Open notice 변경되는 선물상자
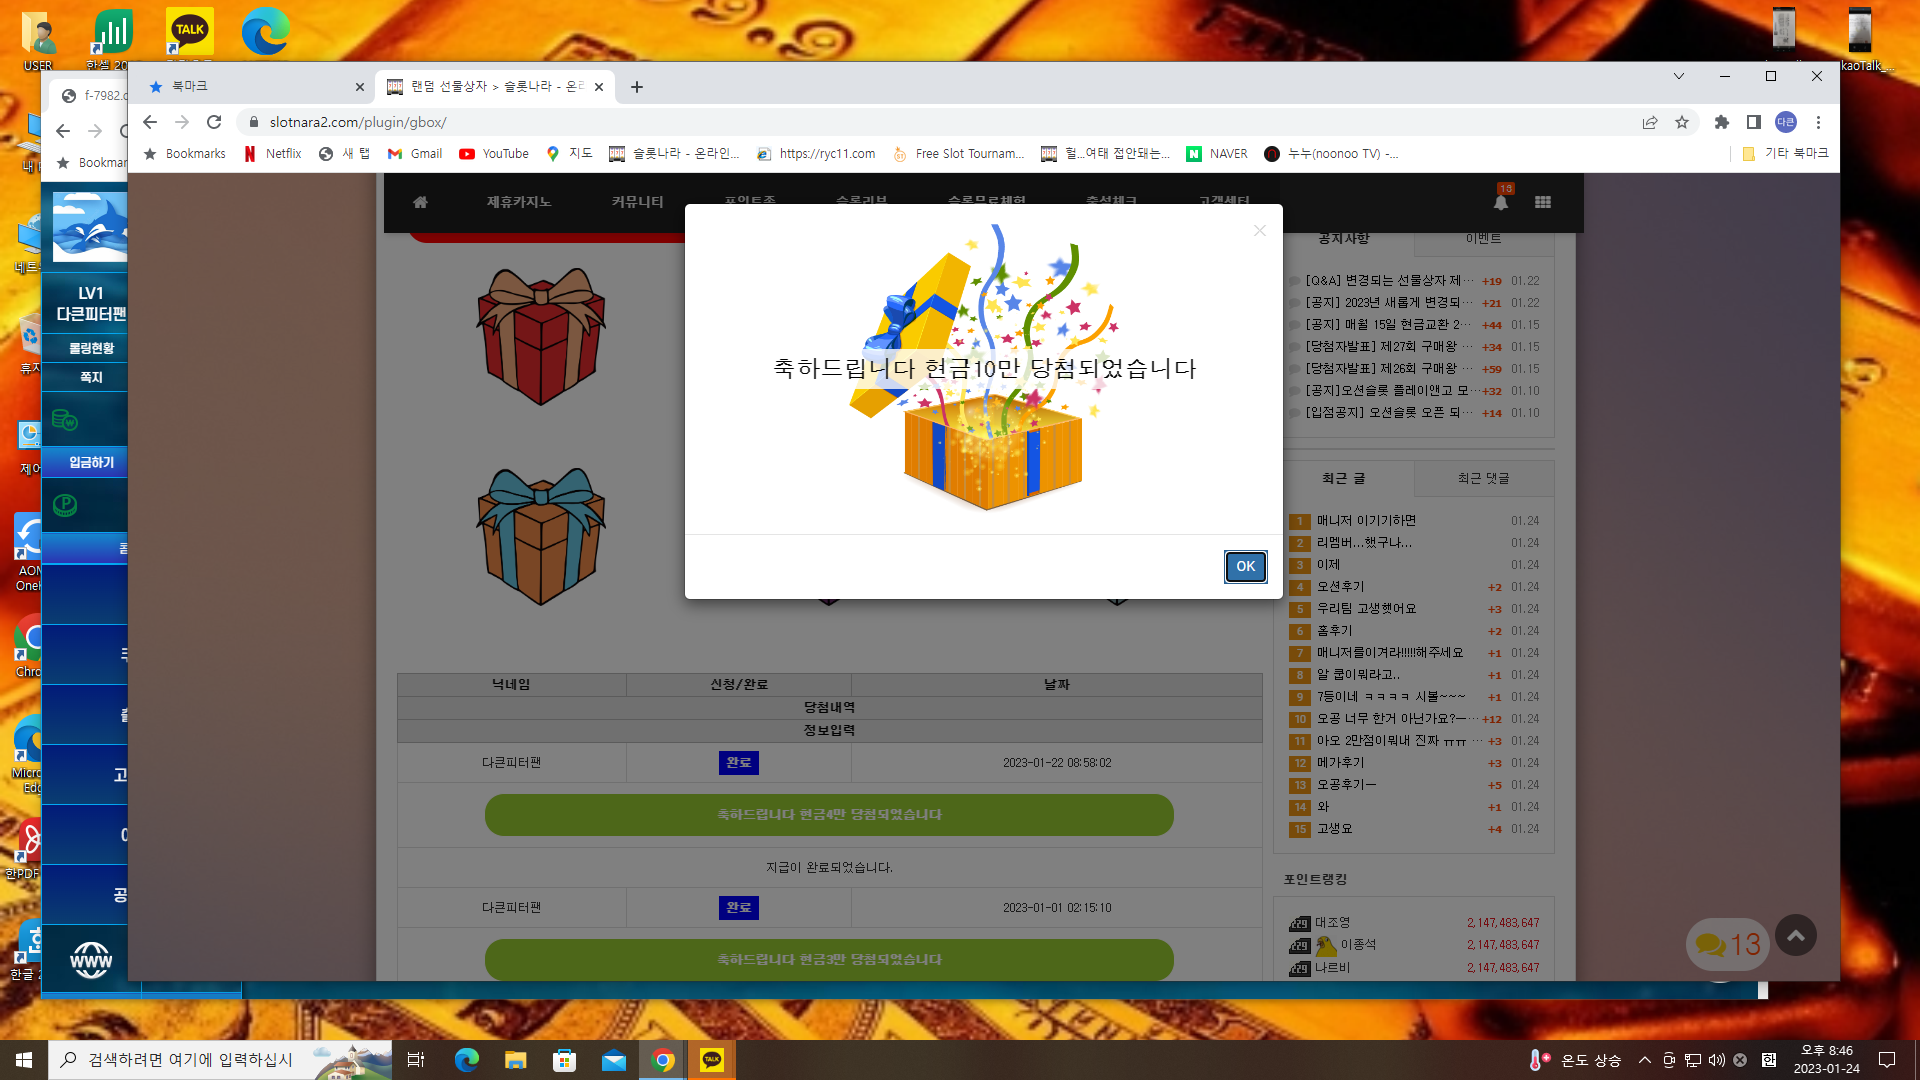 click(1389, 281)
